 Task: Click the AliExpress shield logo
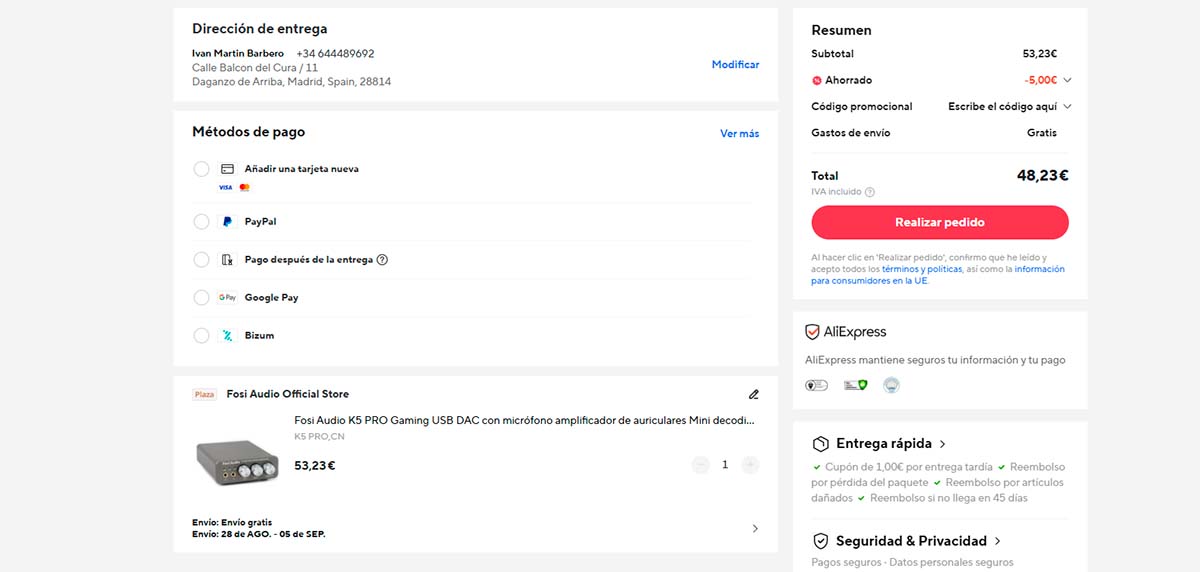tap(813, 332)
